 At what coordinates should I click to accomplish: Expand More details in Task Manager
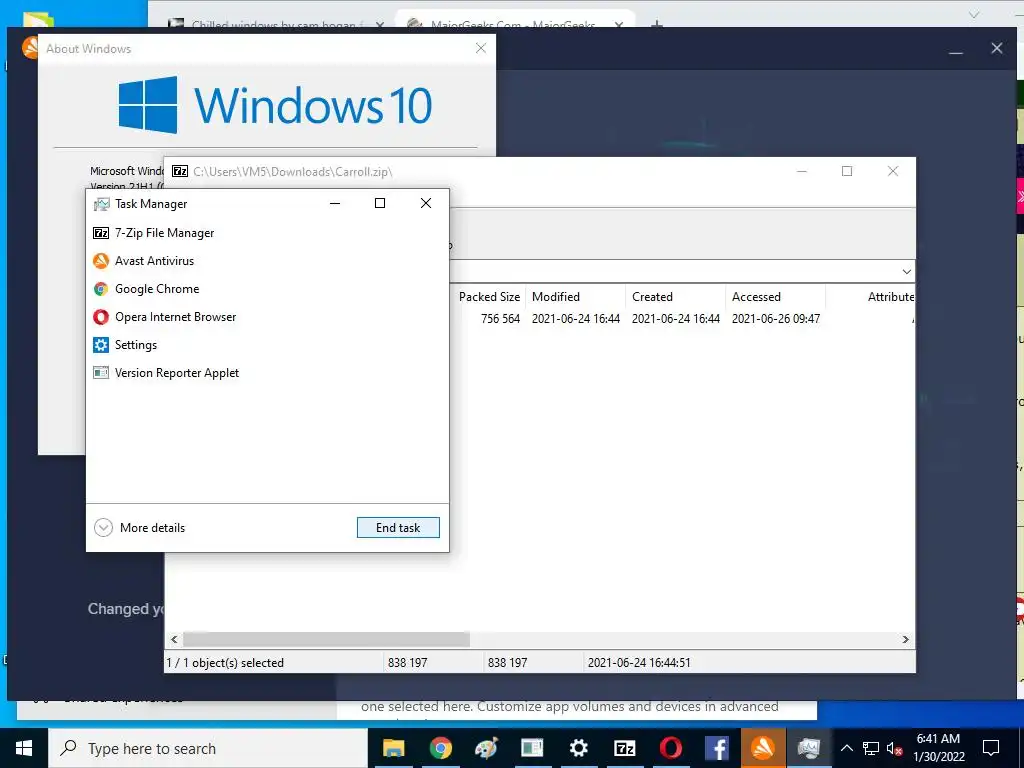[x=140, y=528]
